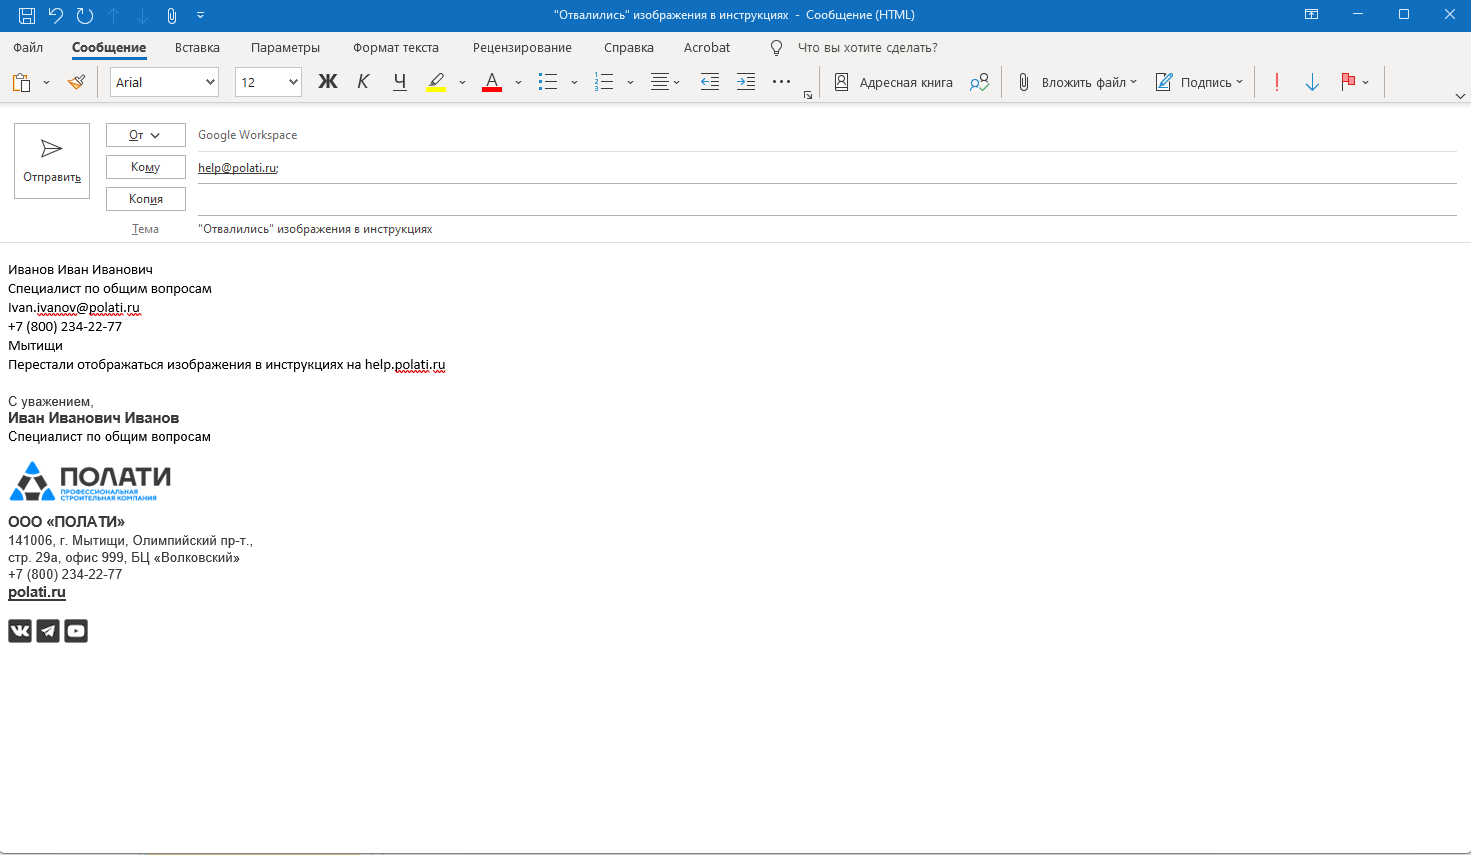The height and width of the screenshot is (855, 1471).
Task: Toggle underline formatting (Ч)
Action: (x=399, y=82)
